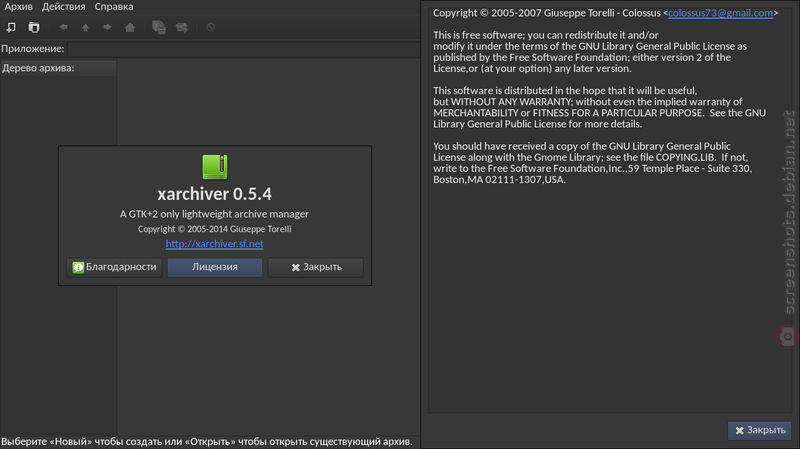Click the "WITHOUT ANY WARRANTY" license line
800x449 pixels.
(588, 102)
